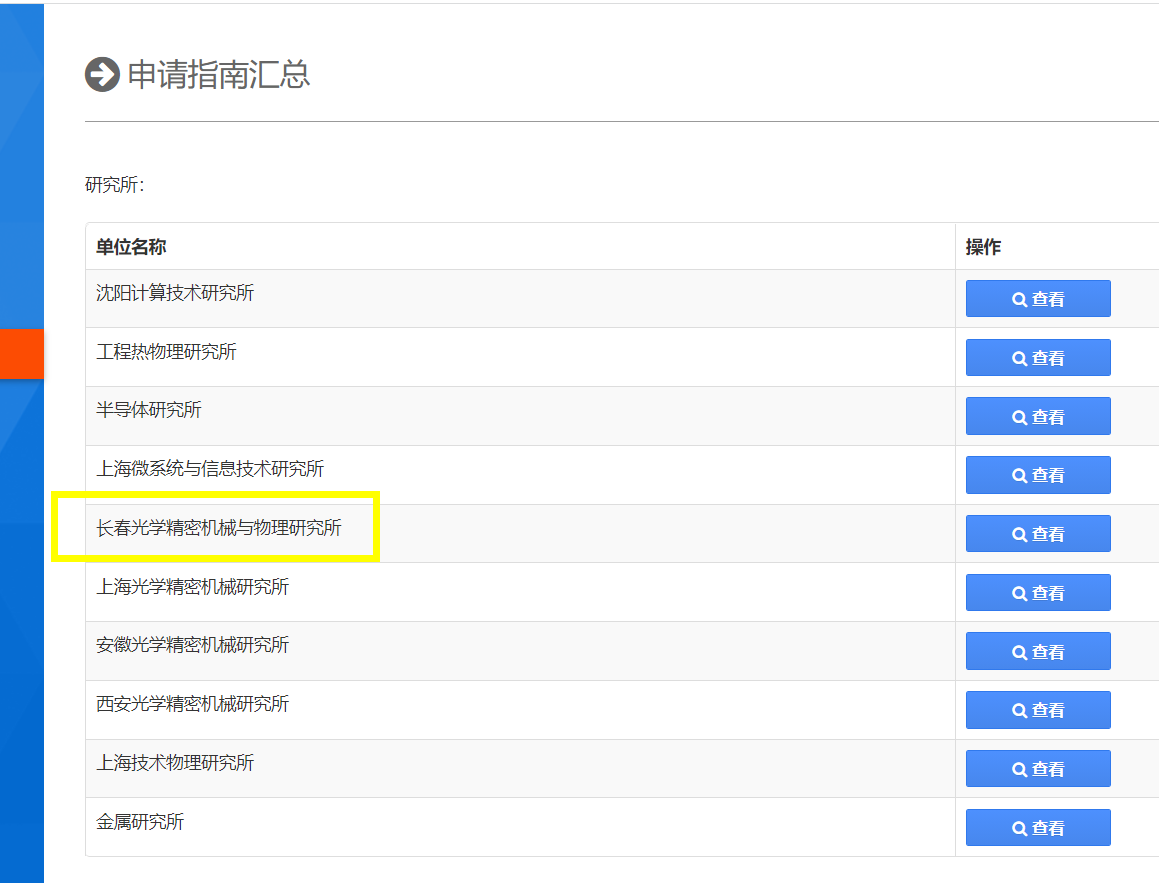Open 查看 for 工程热物理研究所
1159x883 pixels.
(1037, 358)
